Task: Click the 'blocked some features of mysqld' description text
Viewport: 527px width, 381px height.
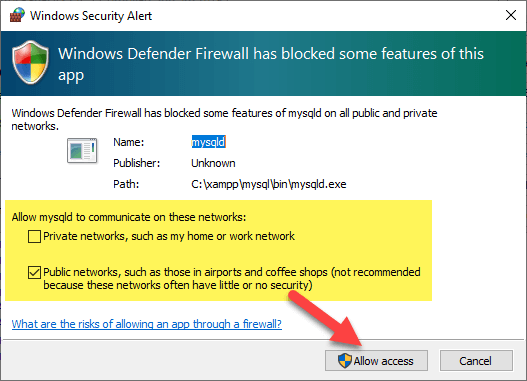Action: [224, 119]
